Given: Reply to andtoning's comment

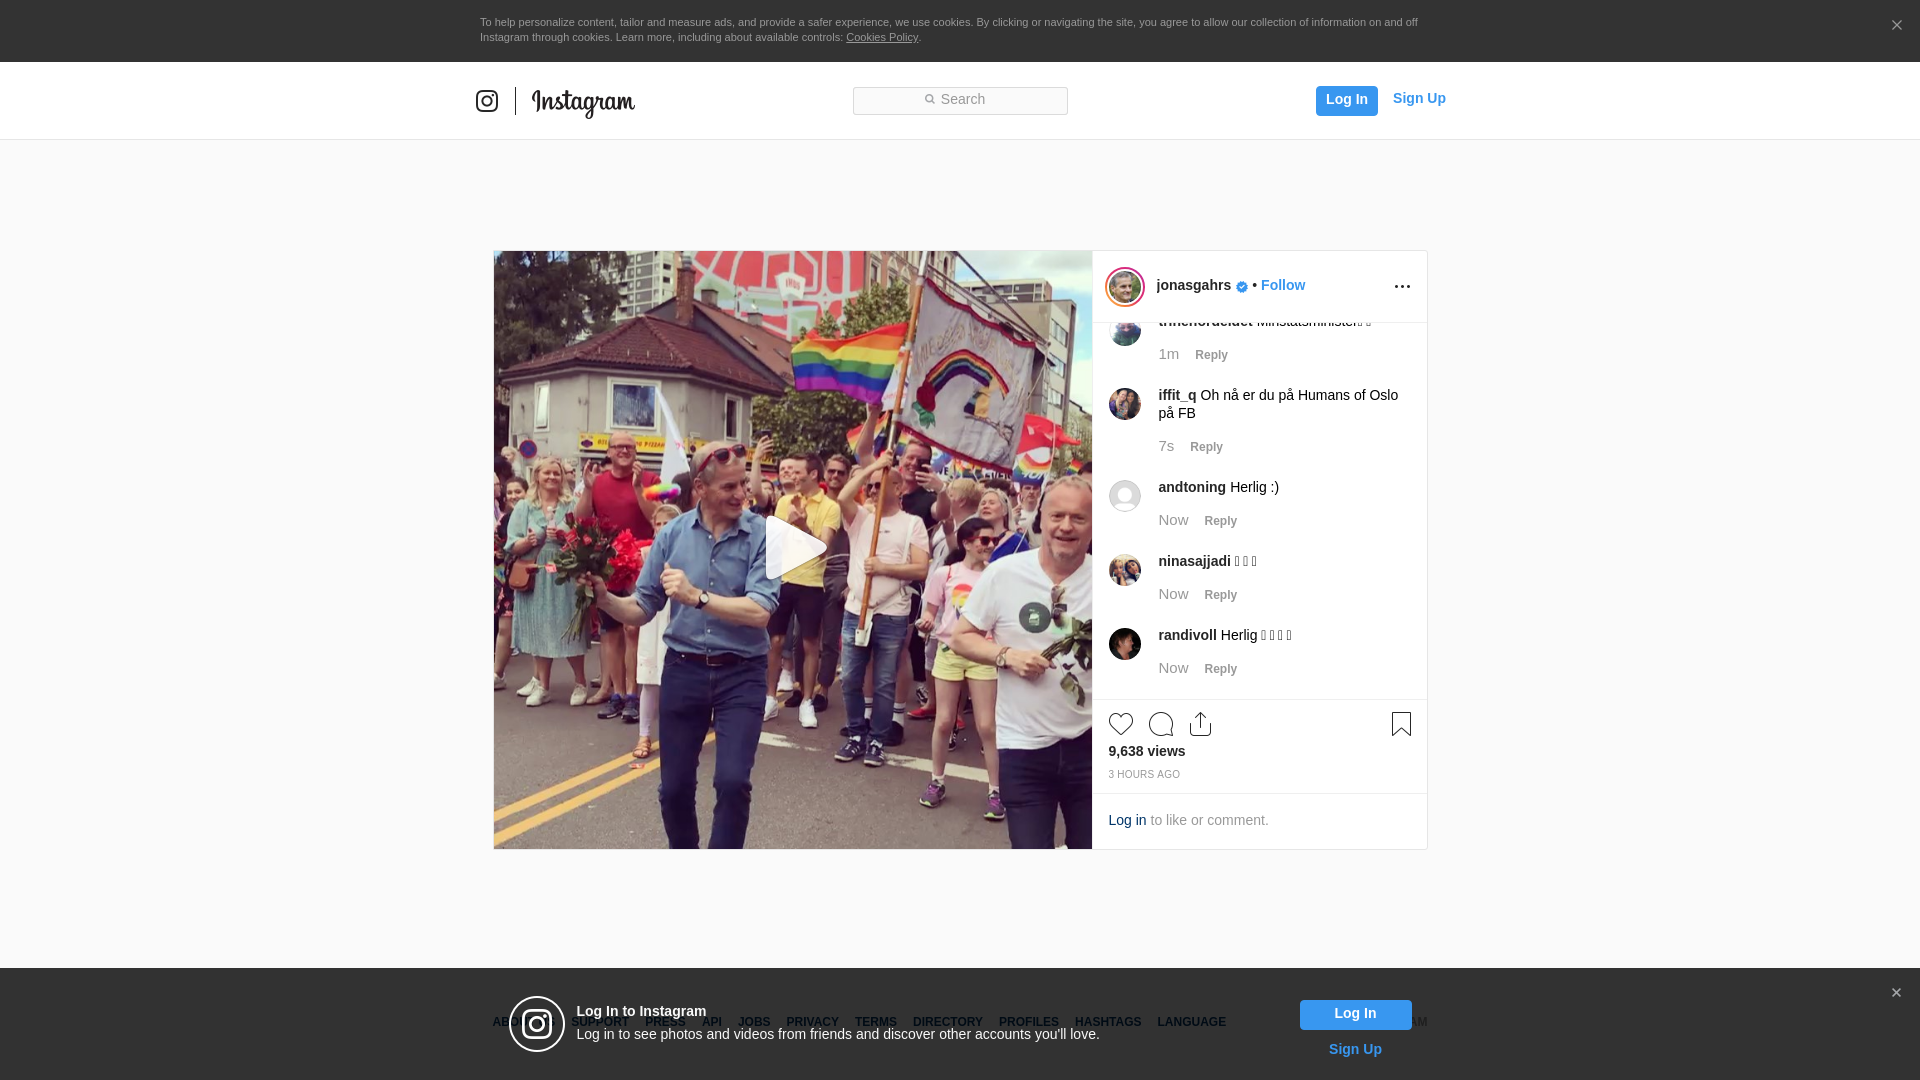Looking at the screenshot, I should pos(1220,521).
